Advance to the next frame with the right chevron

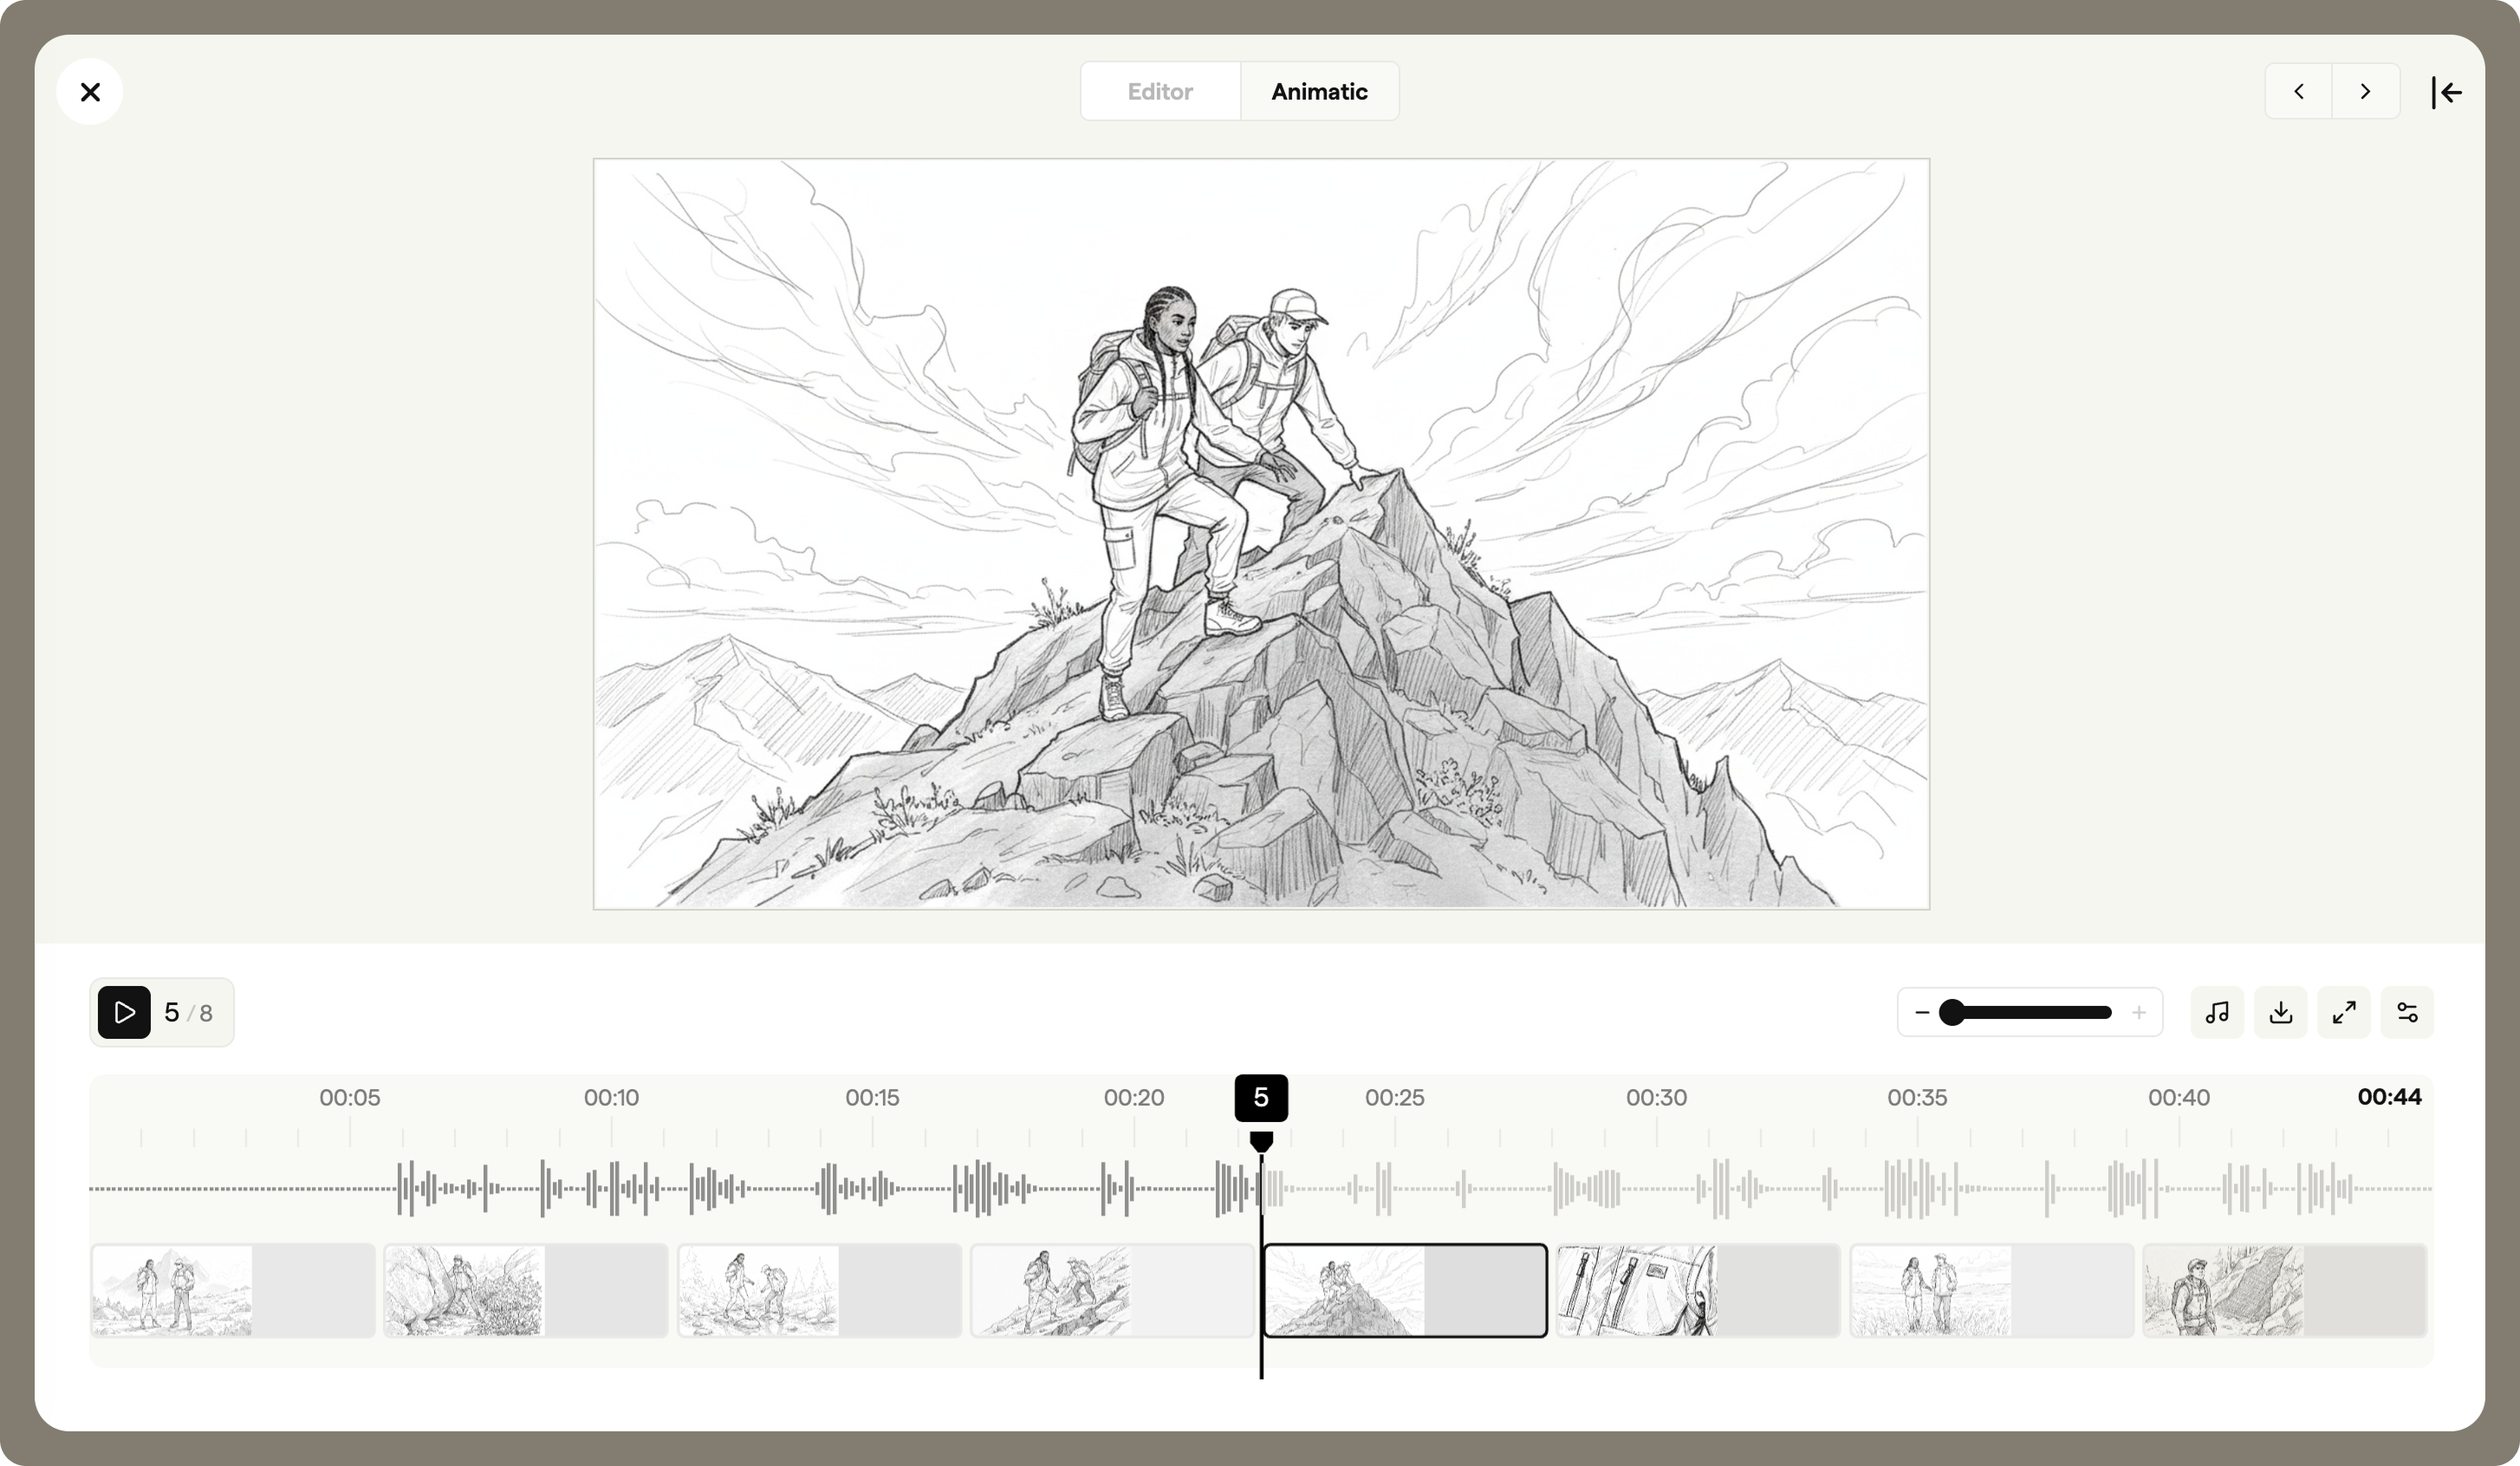coord(2365,91)
